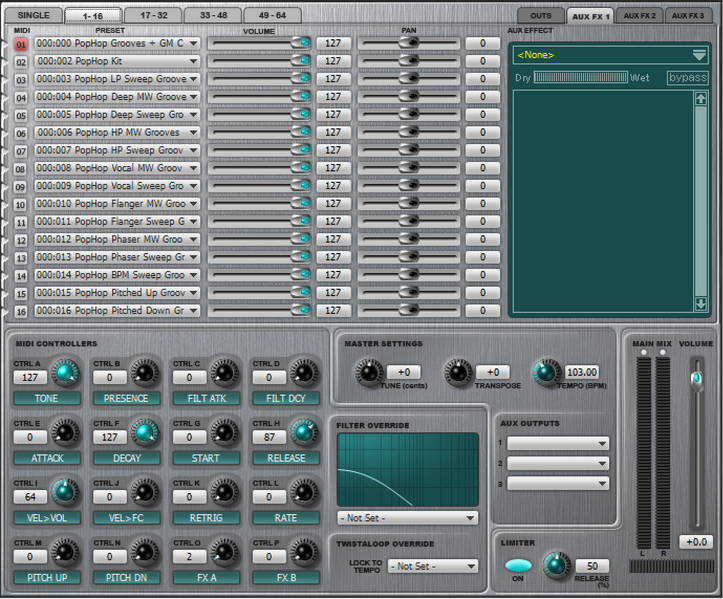
Task: Click the Tempo value field 103.00
Action: pyautogui.click(x=582, y=372)
